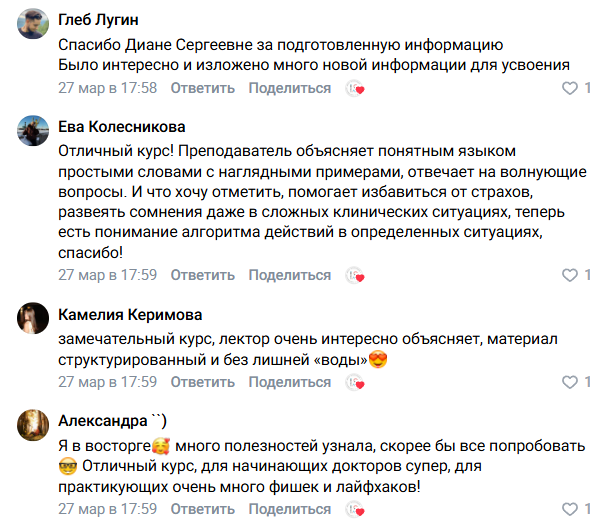Open Камелия Керимова's profile name link
This screenshot has height=529, width=612.
click(130, 314)
